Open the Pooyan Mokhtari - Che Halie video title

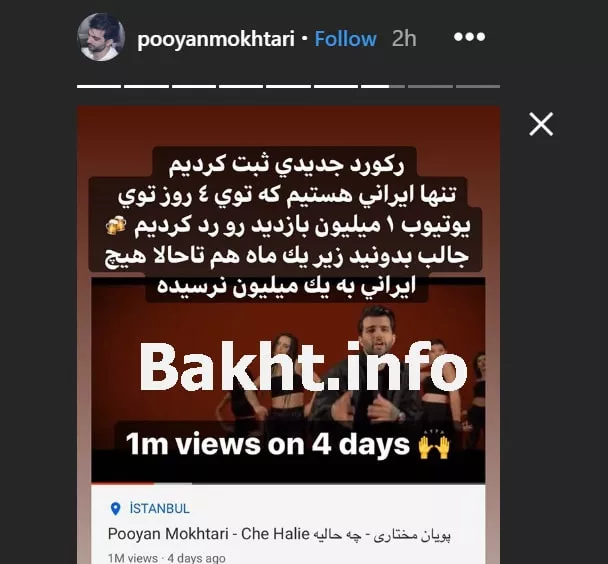pos(279,535)
